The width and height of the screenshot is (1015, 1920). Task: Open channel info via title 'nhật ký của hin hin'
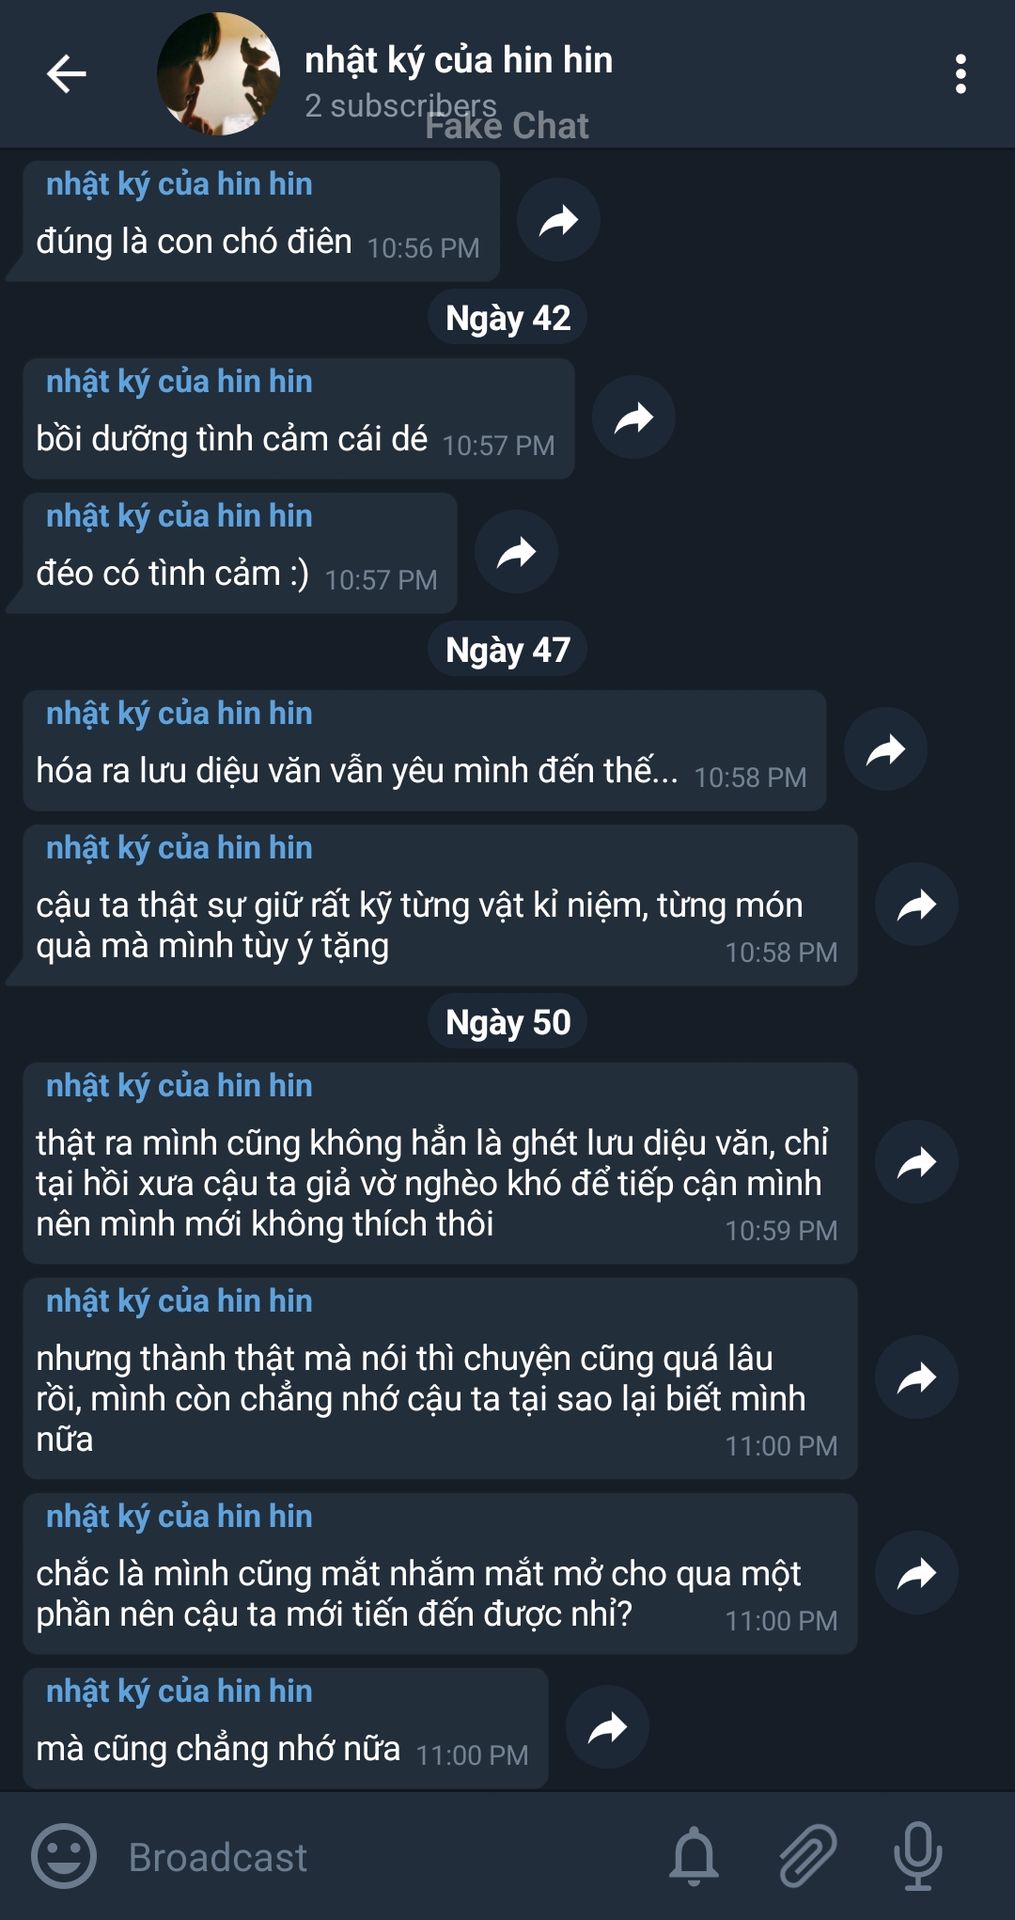[x=458, y=60]
